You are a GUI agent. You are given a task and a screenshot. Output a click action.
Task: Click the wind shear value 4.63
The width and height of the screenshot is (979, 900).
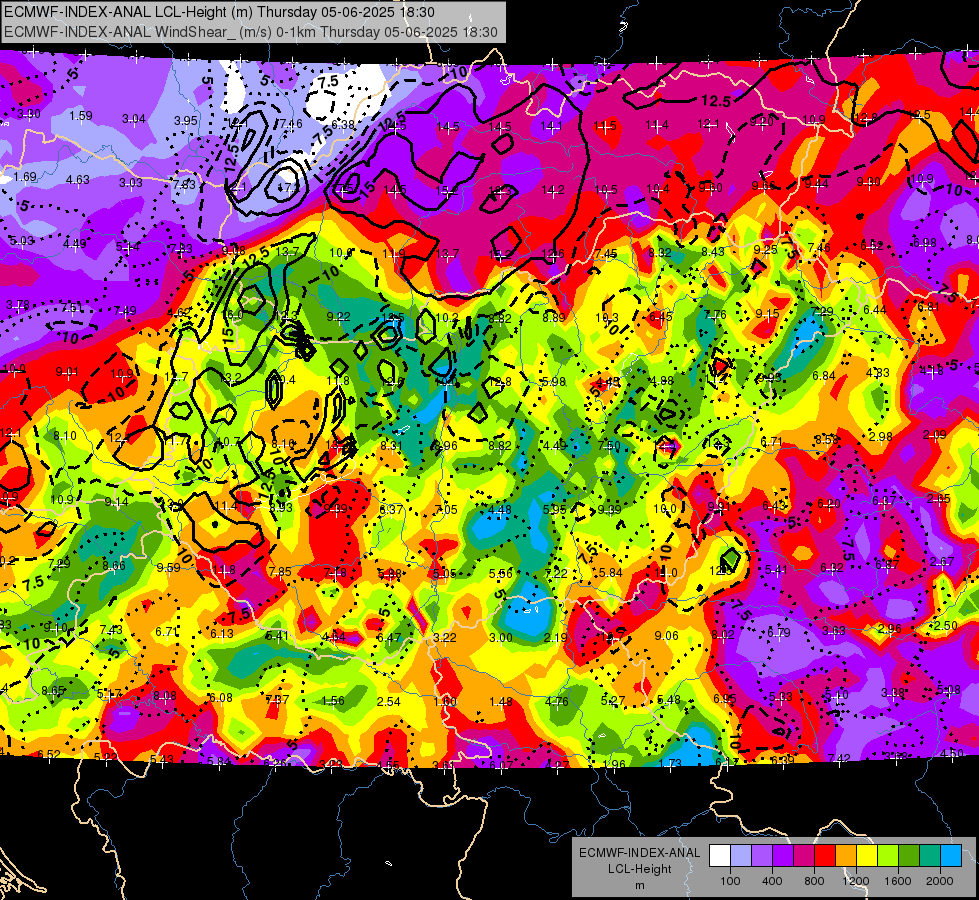tap(77, 180)
